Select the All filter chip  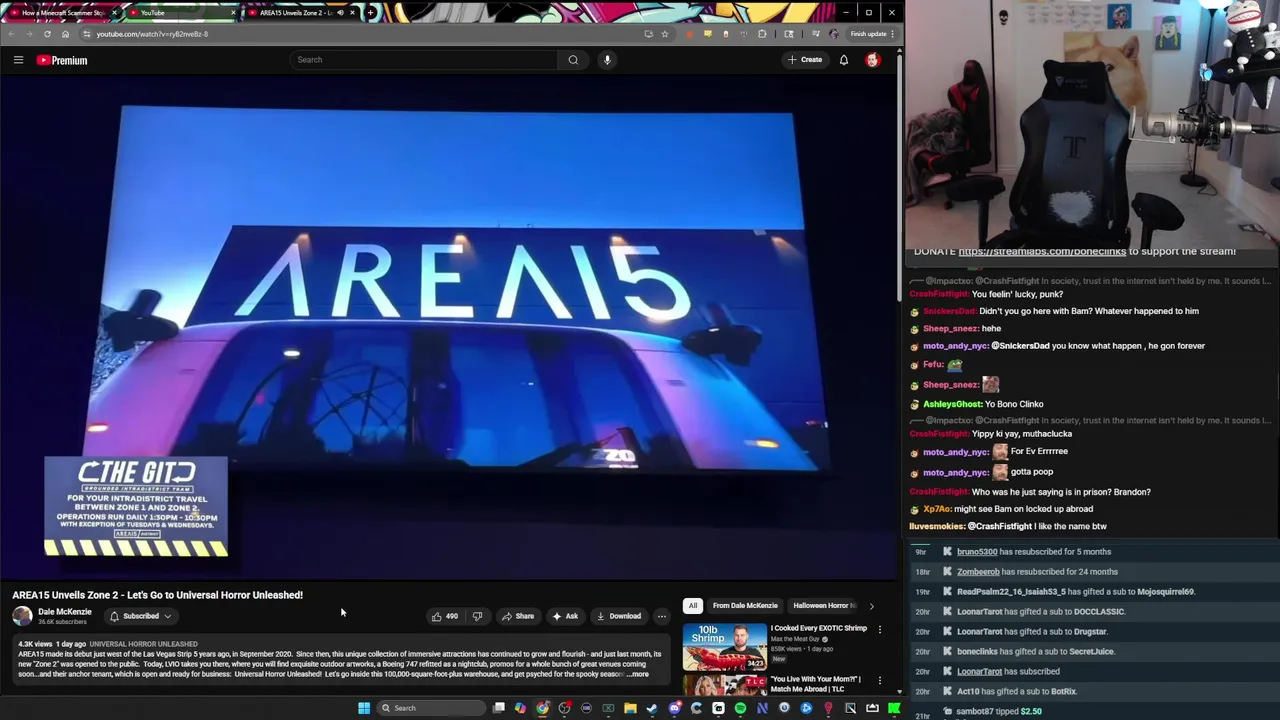click(x=692, y=605)
